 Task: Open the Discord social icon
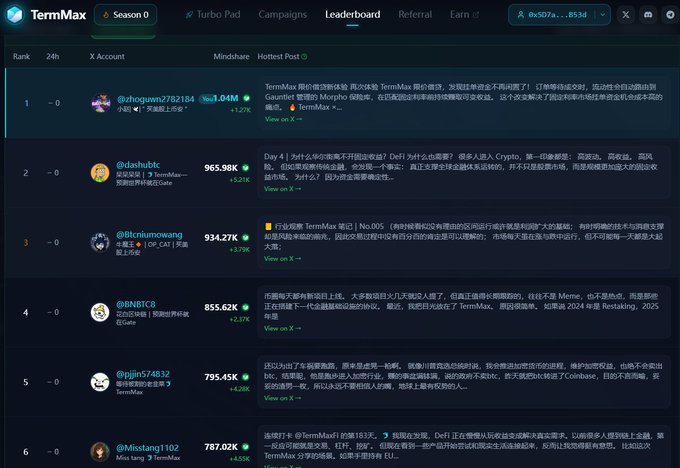click(x=648, y=15)
